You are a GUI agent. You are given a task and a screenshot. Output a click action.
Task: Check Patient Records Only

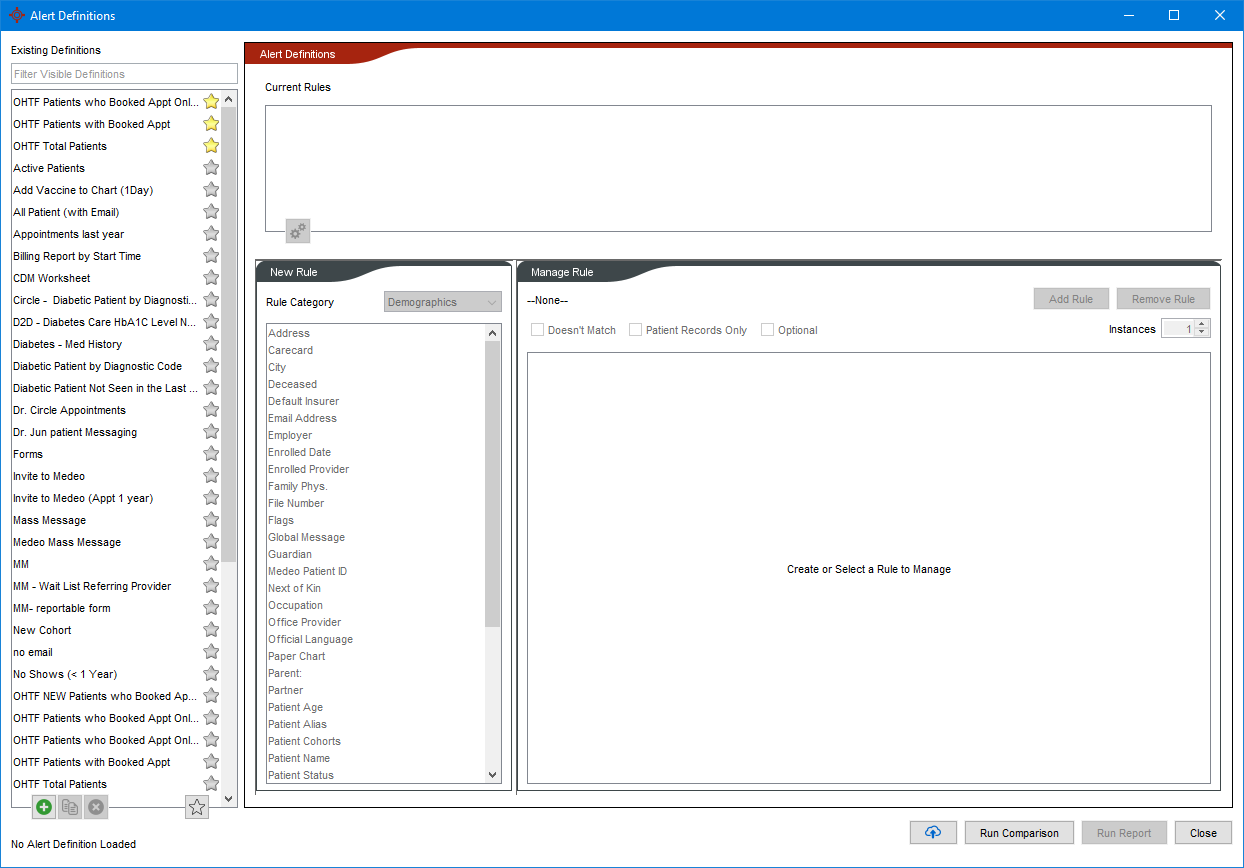pyautogui.click(x=635, y=329)
